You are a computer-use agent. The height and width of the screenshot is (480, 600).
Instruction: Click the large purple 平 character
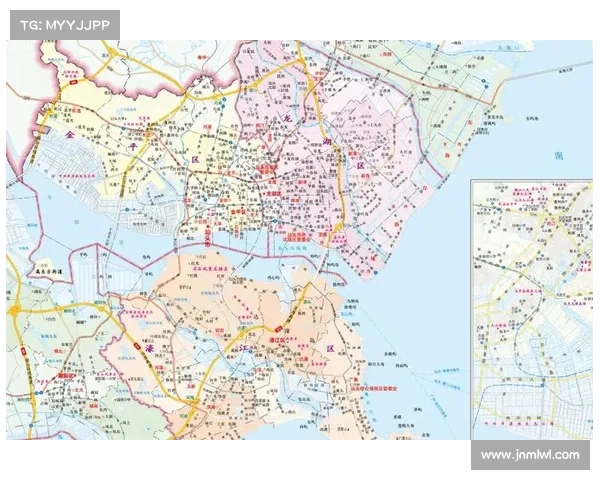(x=136, y=147)
